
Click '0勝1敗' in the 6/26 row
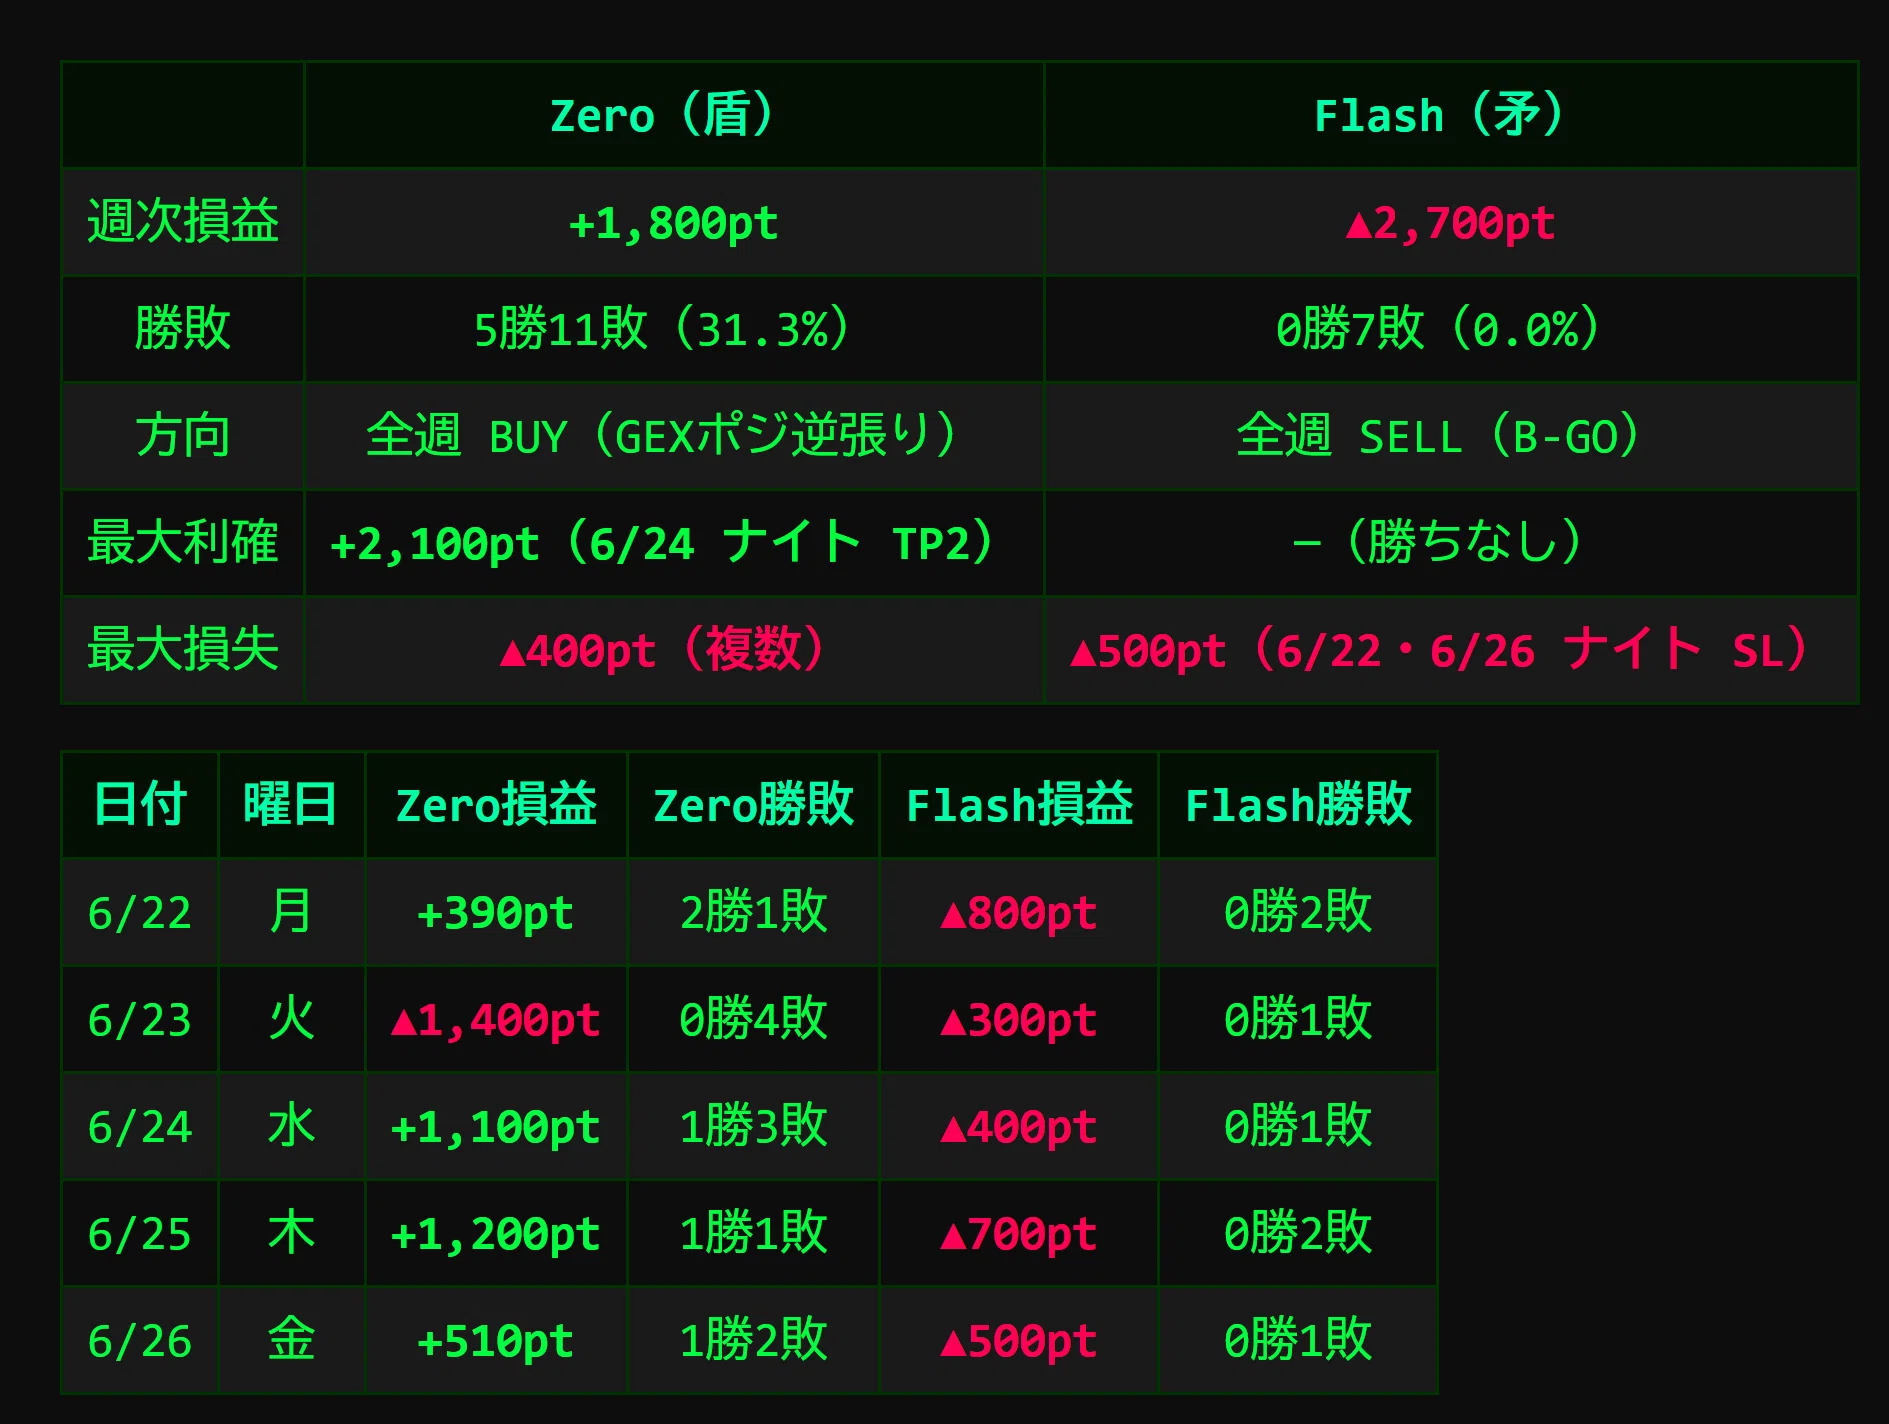tap(1298, 1340)
